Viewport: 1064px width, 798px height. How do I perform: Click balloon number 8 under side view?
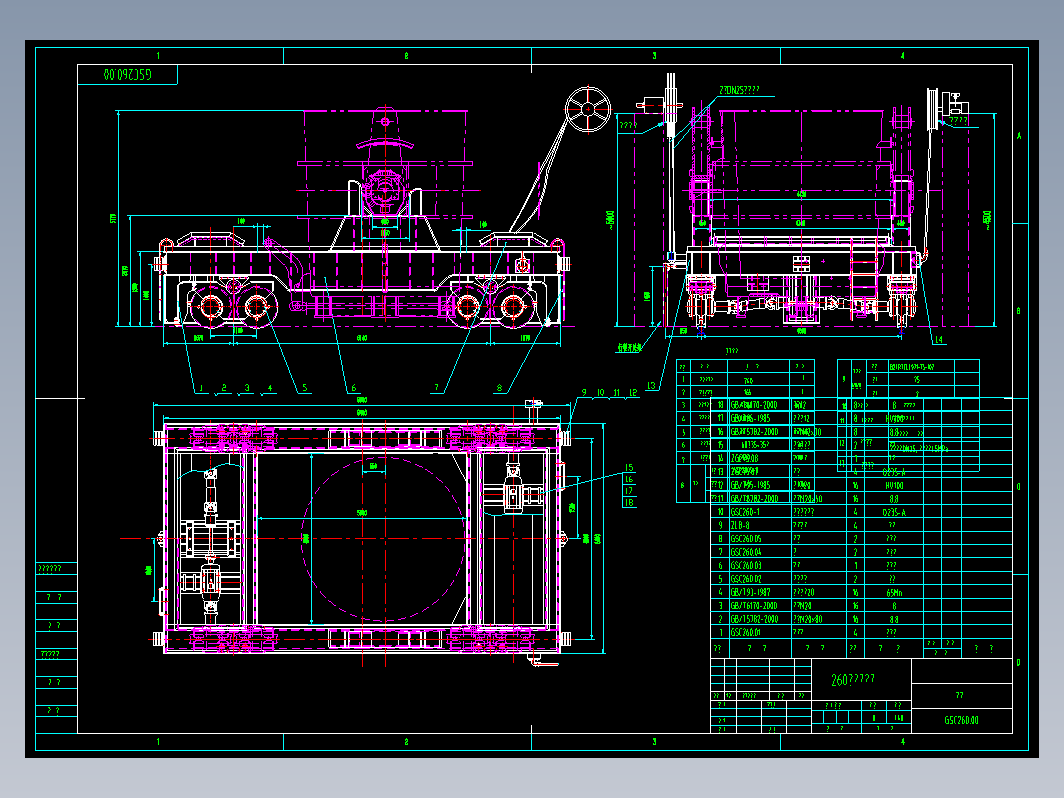pyautogui.click(x=499, y=388)
